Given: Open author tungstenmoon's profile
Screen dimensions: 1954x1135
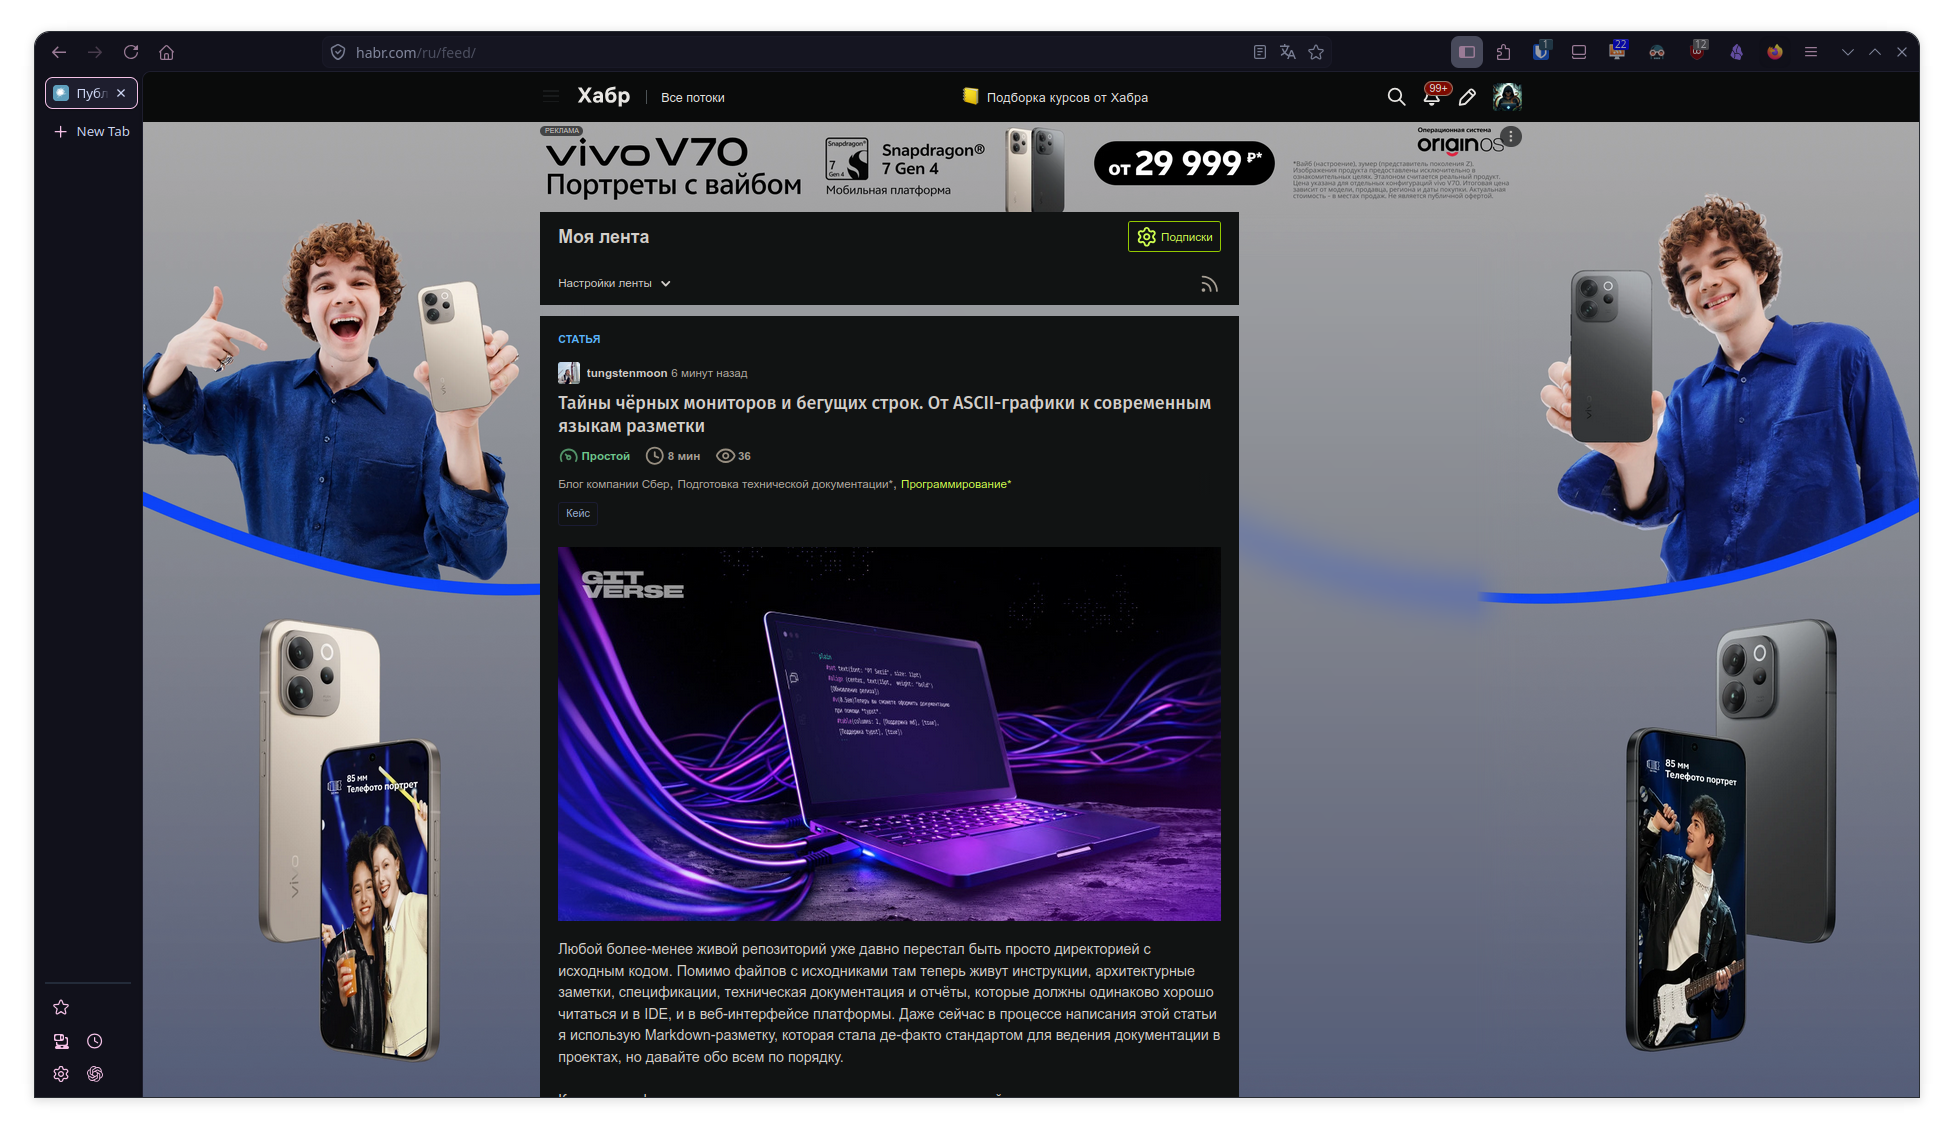Looking at the screenshot, I should click(626, 373).
